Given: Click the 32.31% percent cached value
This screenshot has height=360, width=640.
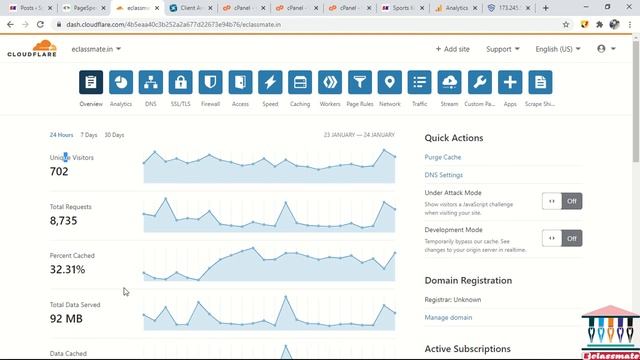Looking at the screenshot, I should [x=67, y=269].
